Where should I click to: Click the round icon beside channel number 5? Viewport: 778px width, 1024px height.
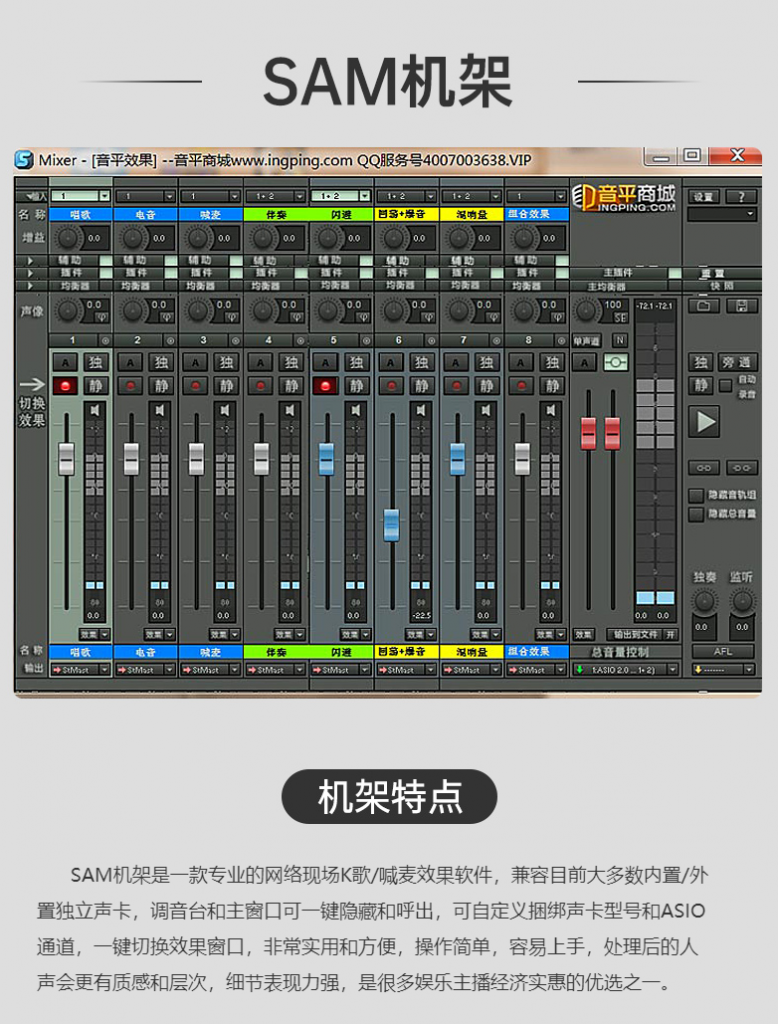click(x=366, y=340)
